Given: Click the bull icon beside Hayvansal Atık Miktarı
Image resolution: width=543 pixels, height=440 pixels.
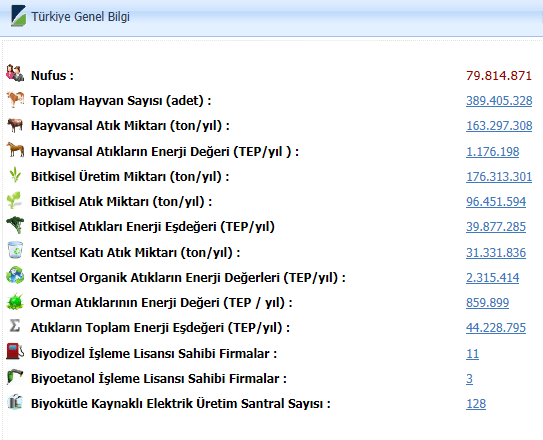Looking at the screenshot, I should 15,125.
